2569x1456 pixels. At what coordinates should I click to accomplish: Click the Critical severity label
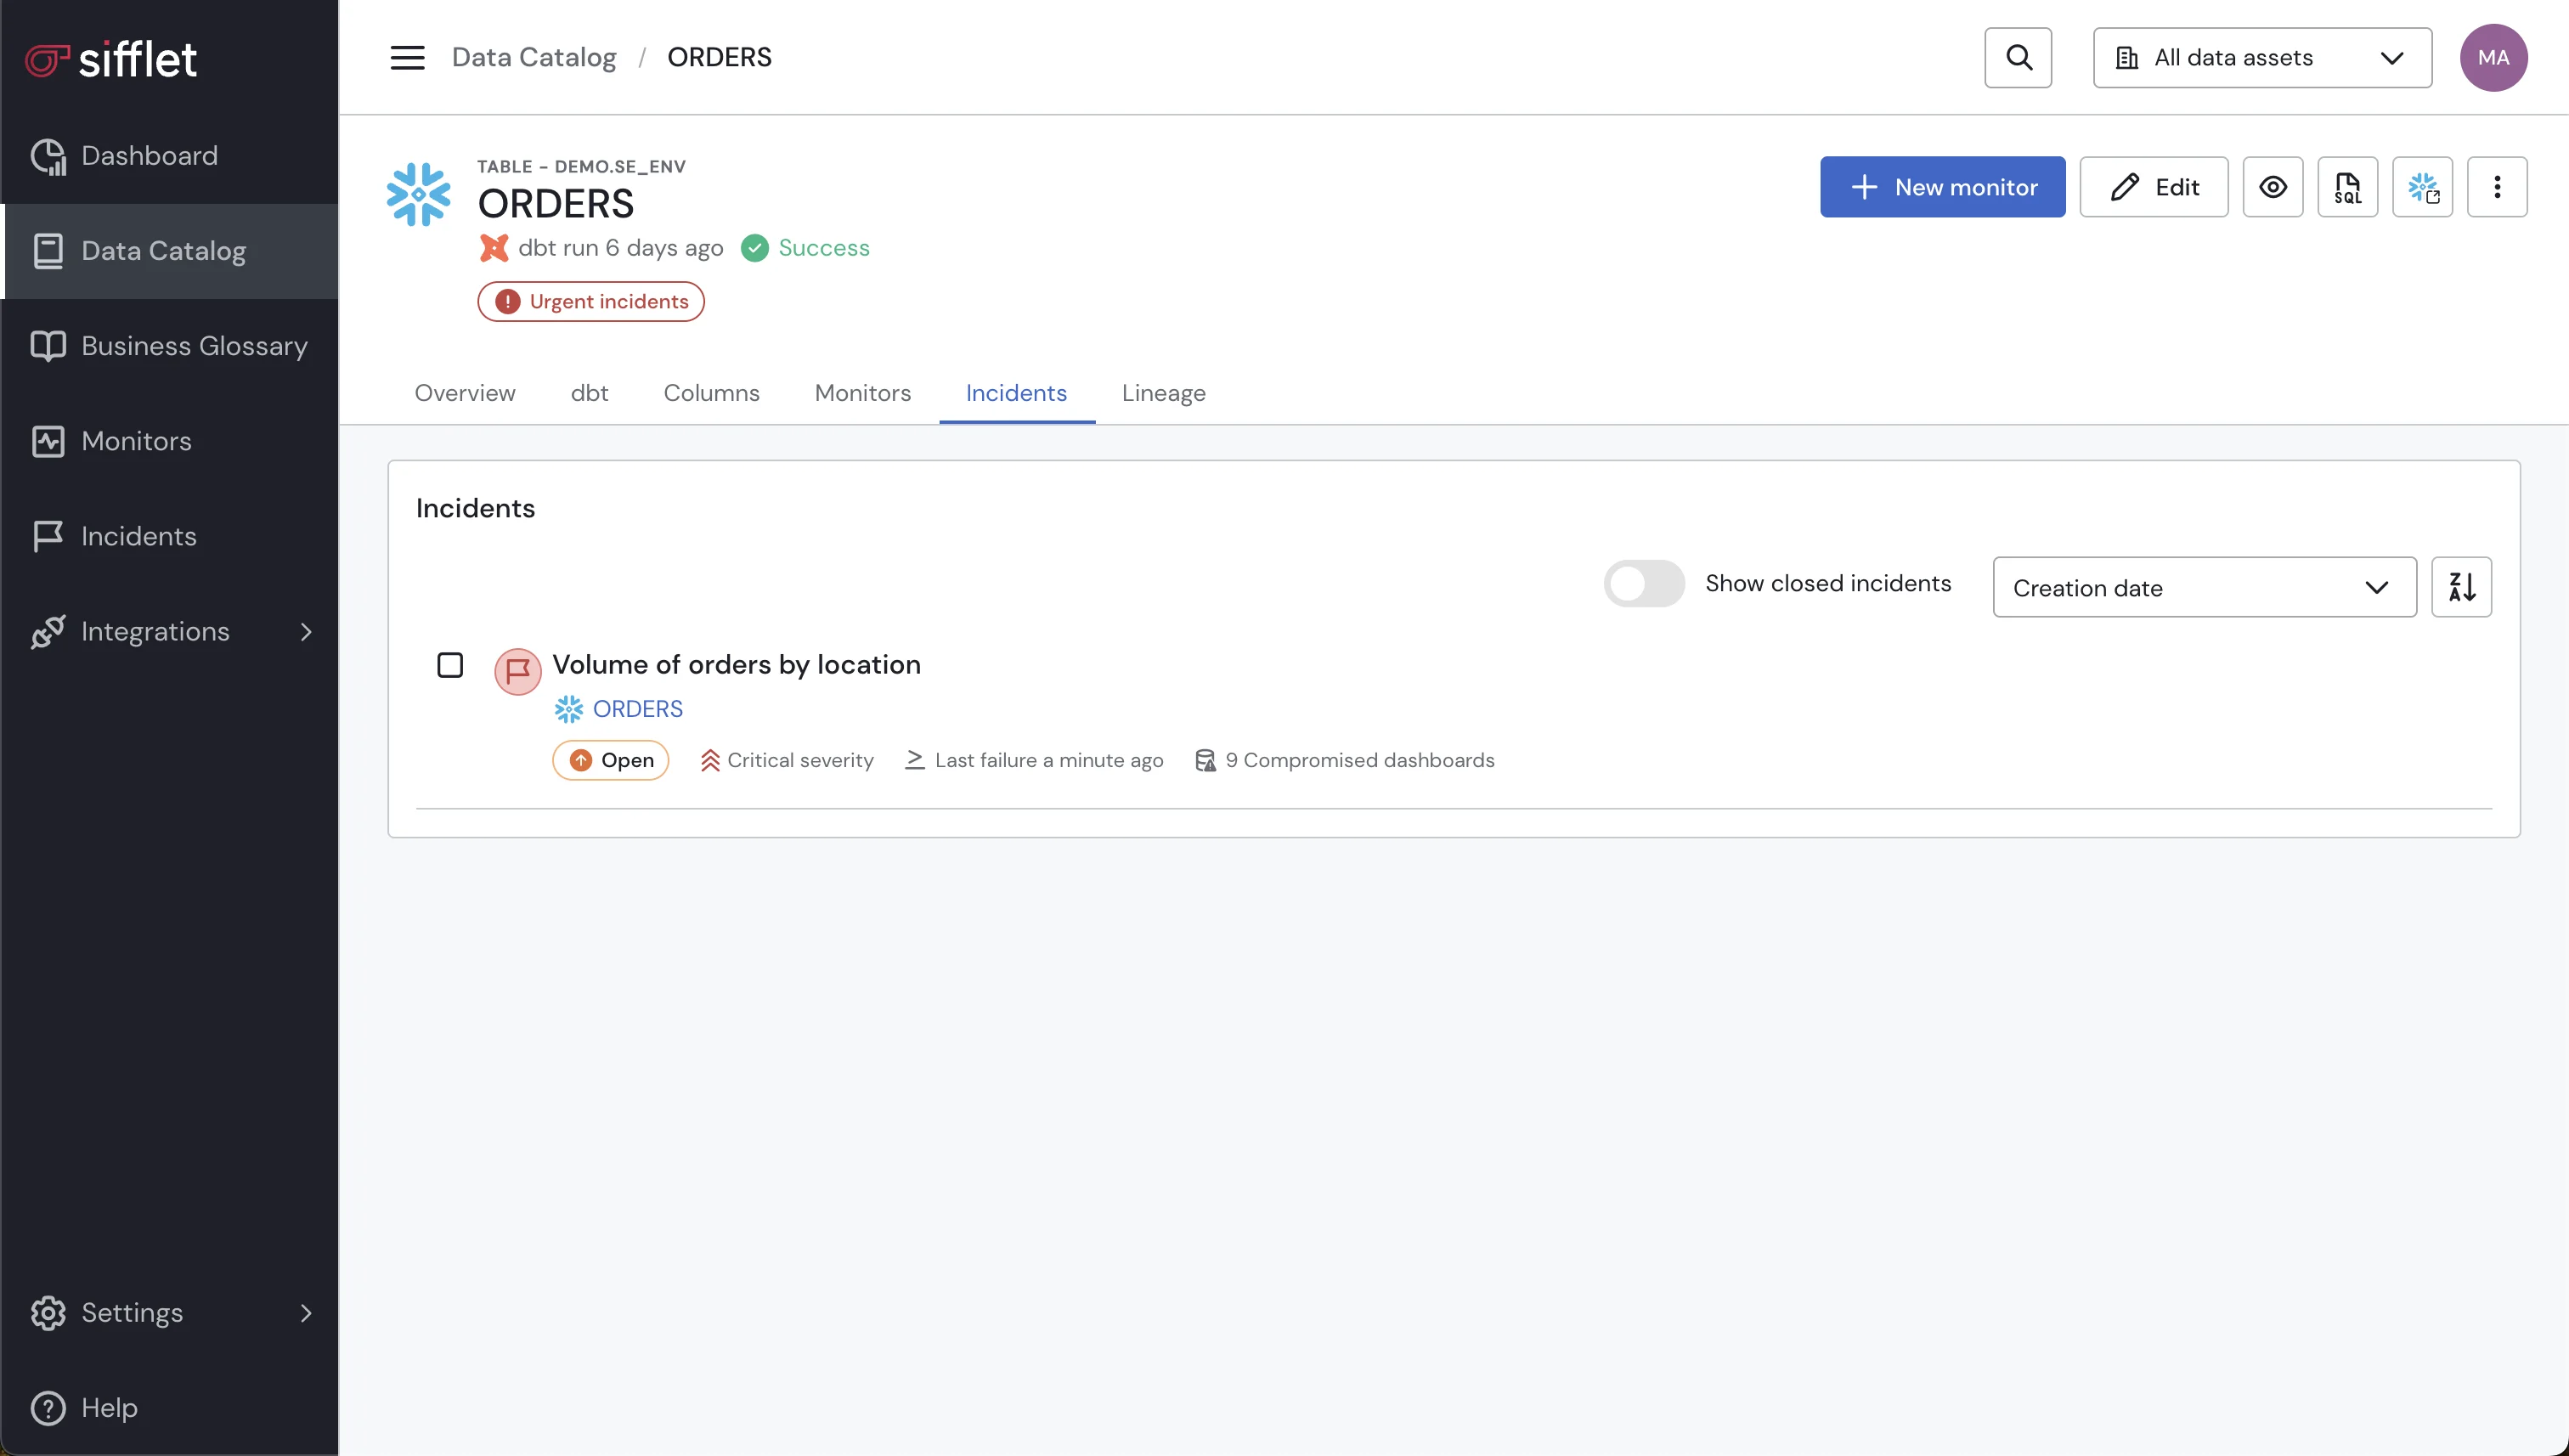[x=800, y=760]
